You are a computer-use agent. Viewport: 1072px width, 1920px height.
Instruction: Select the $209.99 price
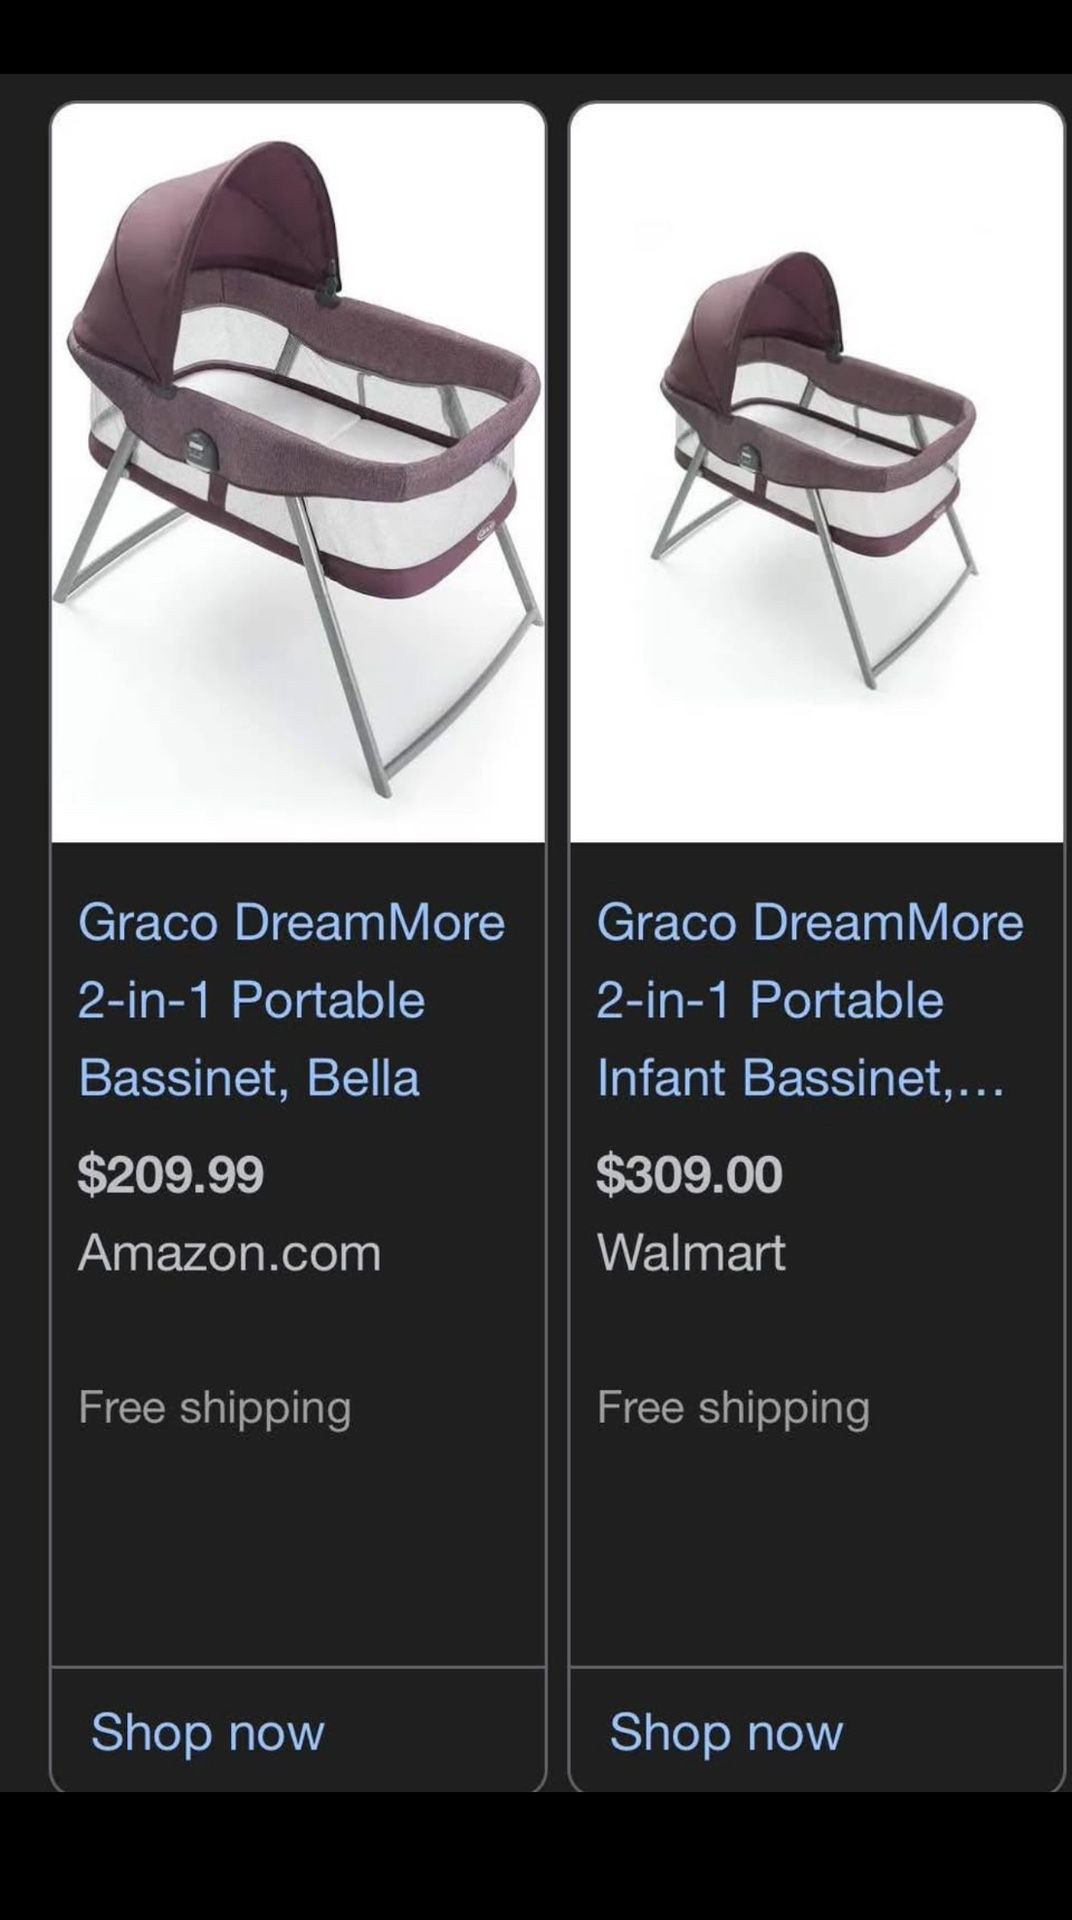(x=171, y=1174)
